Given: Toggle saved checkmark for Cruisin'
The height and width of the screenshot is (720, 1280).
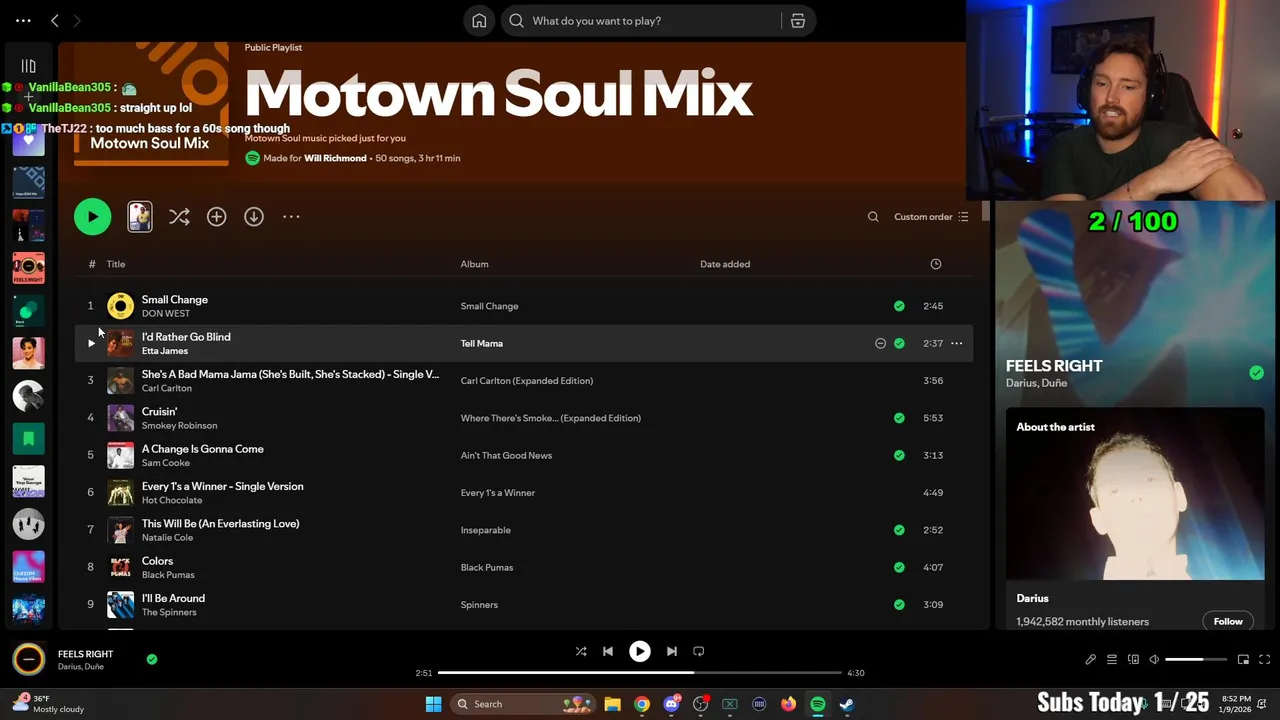Looking at the screenshot, I should click(x=899, y=418).
